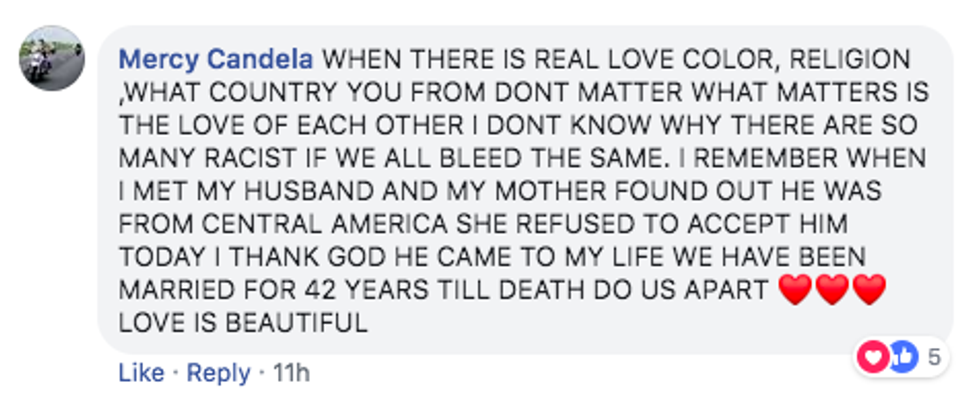Open the 11h timestamp link
Screen dimensions: 980x401
point(291,373)
